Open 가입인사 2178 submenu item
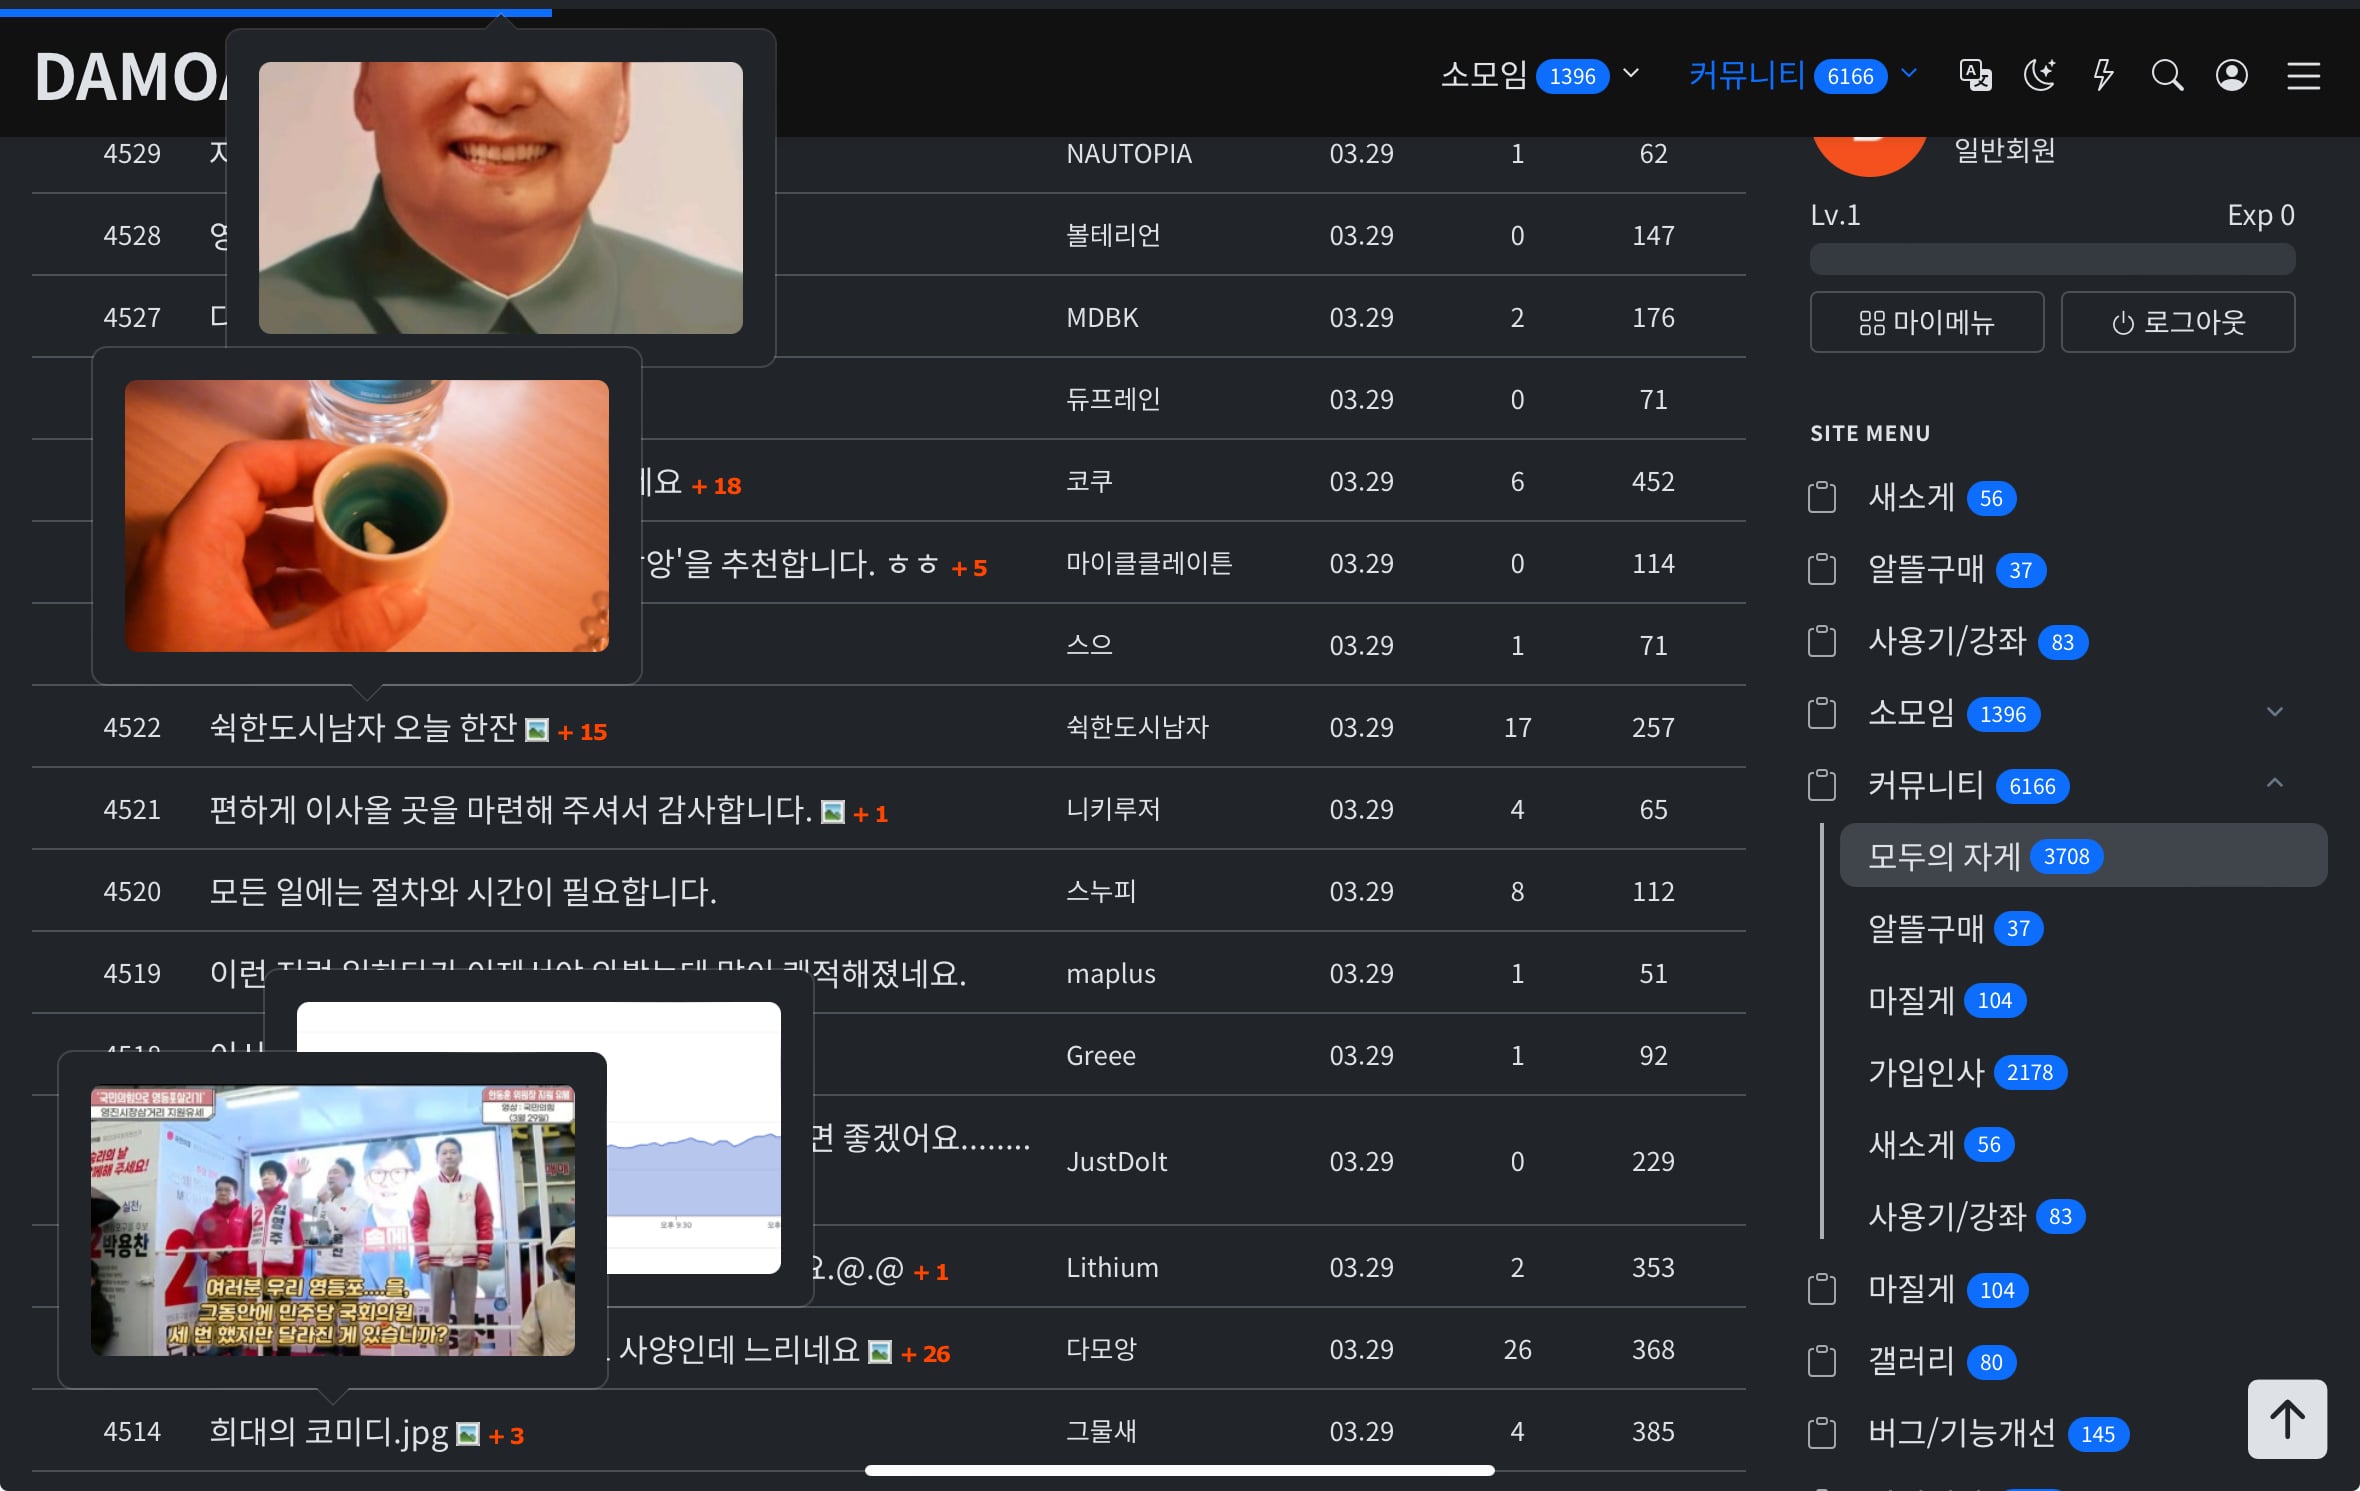 (x=1967, y=1071)
